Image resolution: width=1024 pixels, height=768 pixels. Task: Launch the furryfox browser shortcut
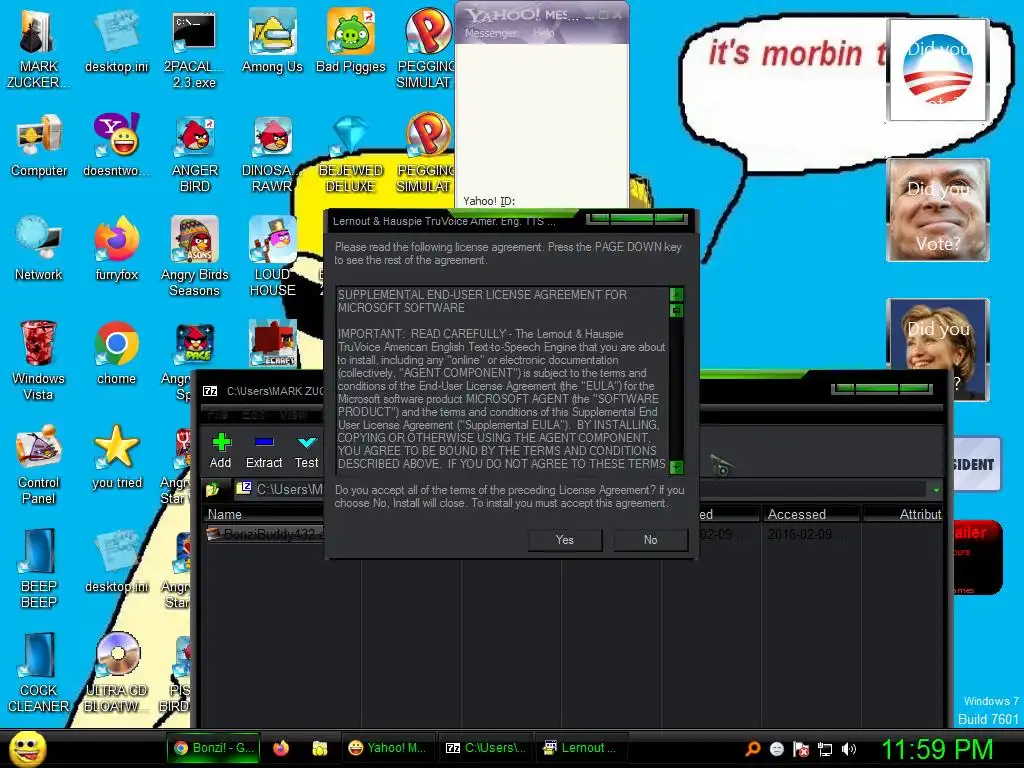click(x=116, y=249)
